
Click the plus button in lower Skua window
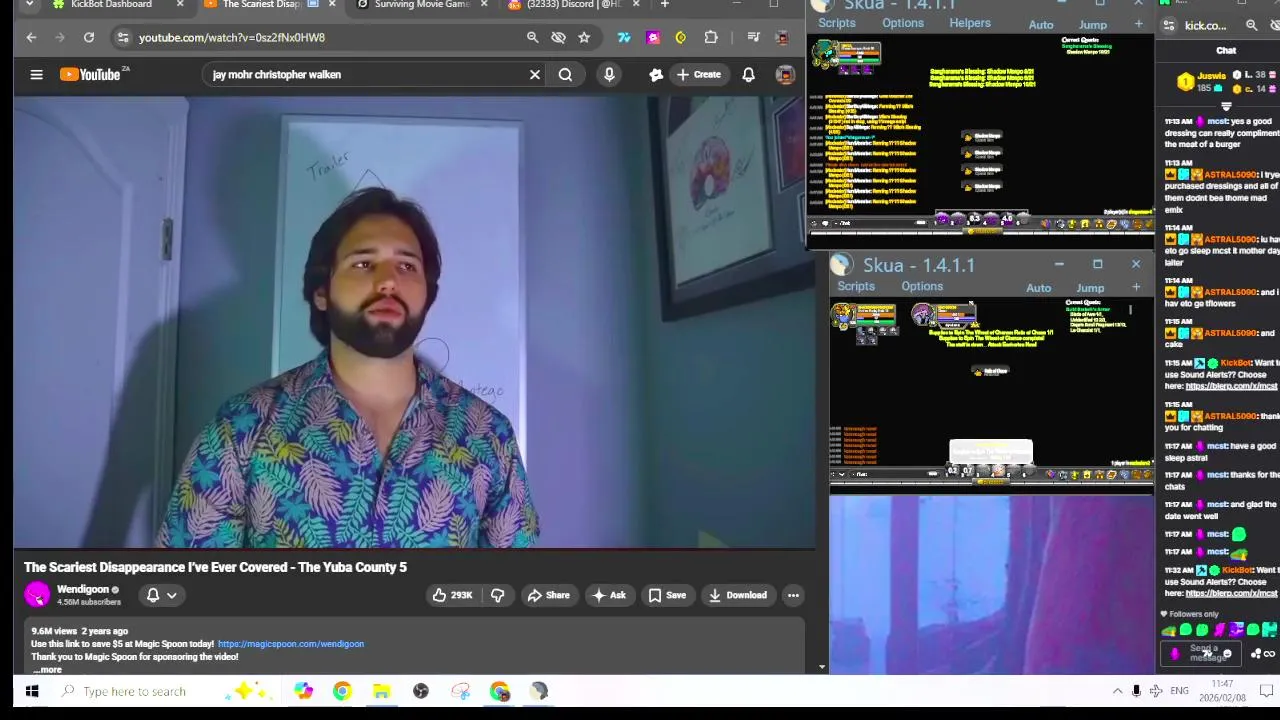tap(1136, 287)
